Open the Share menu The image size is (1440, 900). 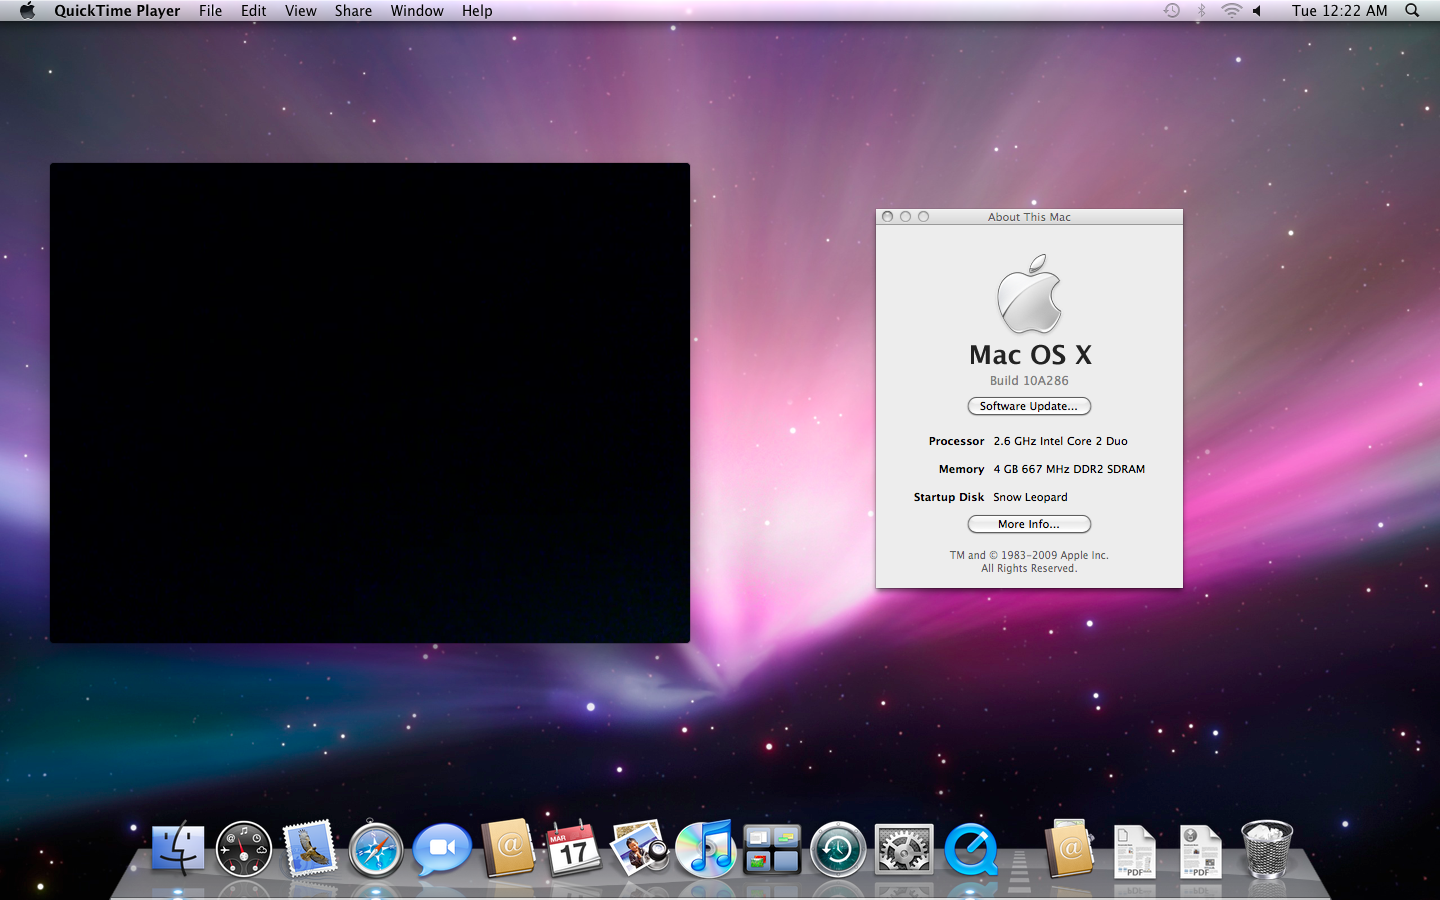click(353, 11)
